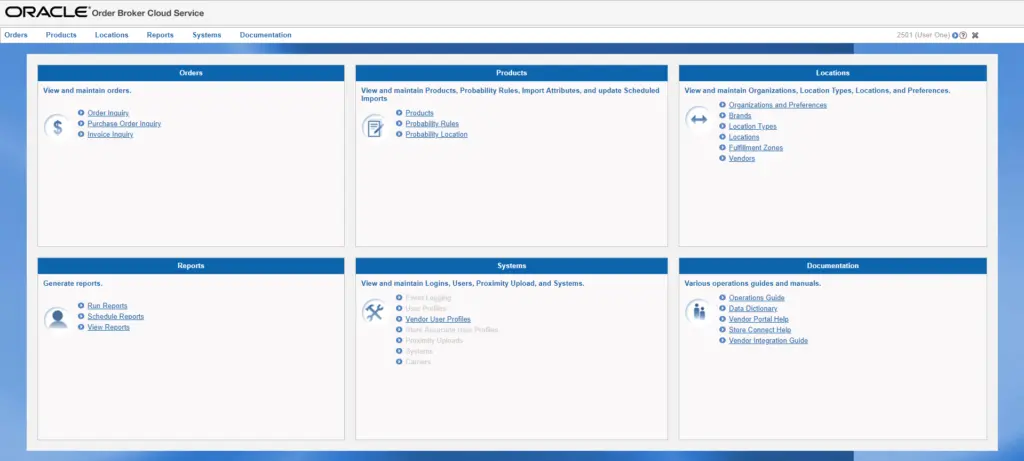Open the Reports menu
The image size is (1024, 461).
coord(160,35)
